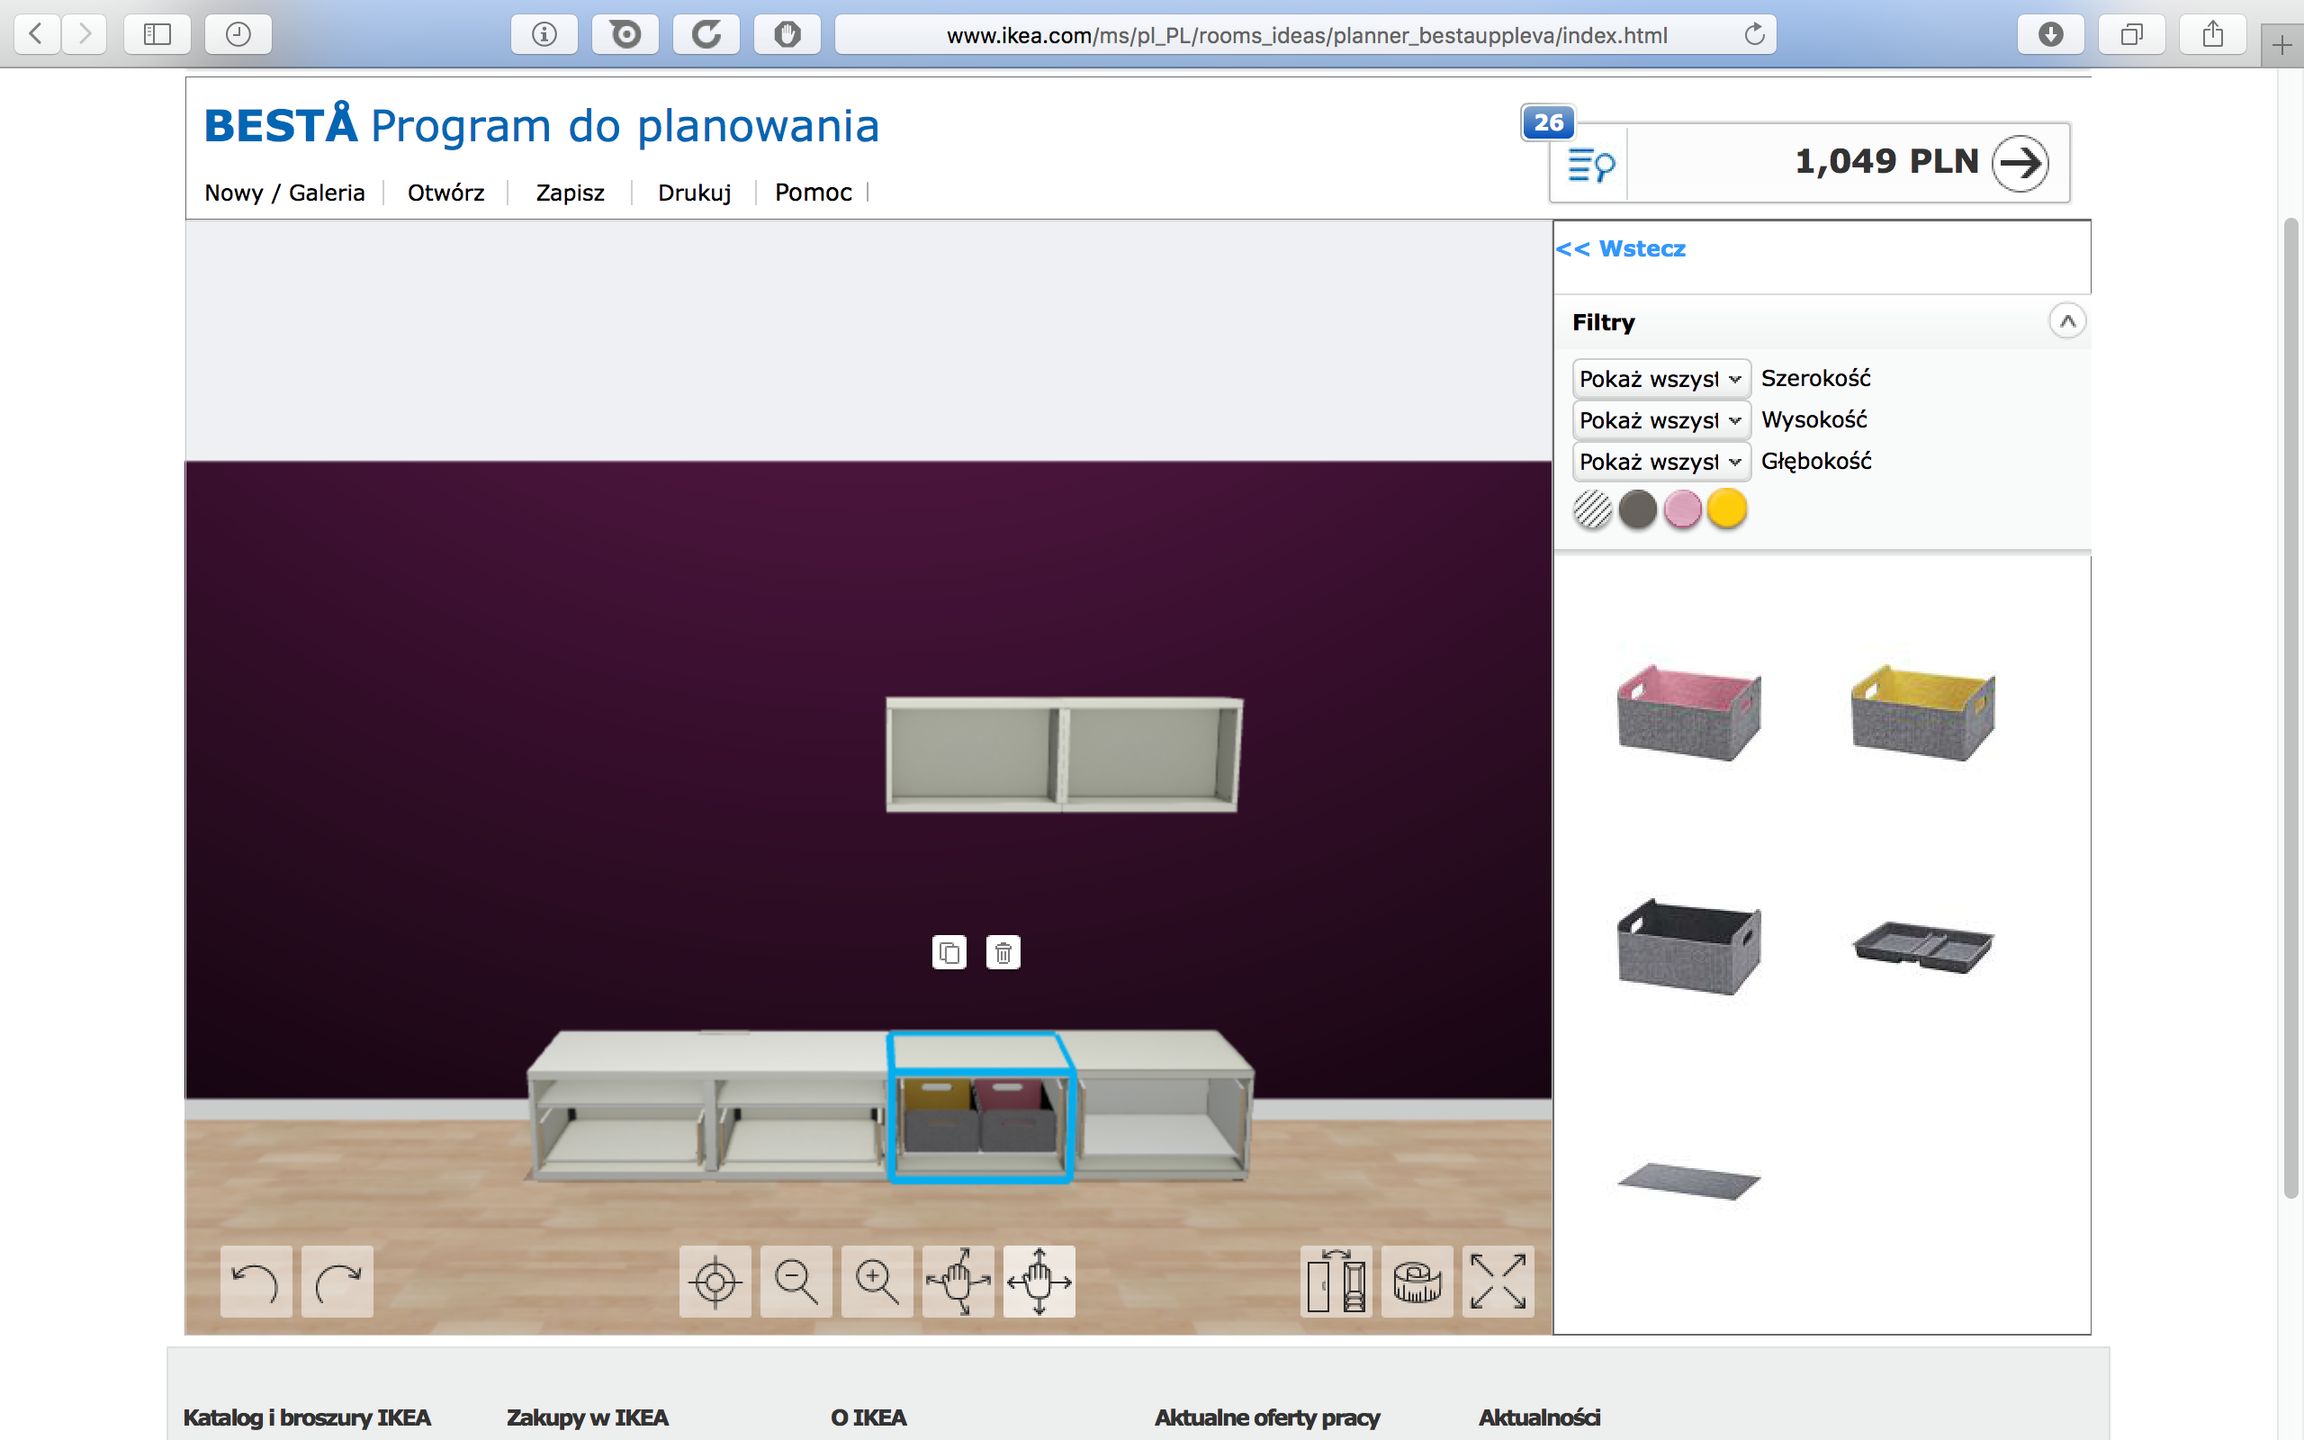Select the yellow color filter swatch

click(1727, 509)
